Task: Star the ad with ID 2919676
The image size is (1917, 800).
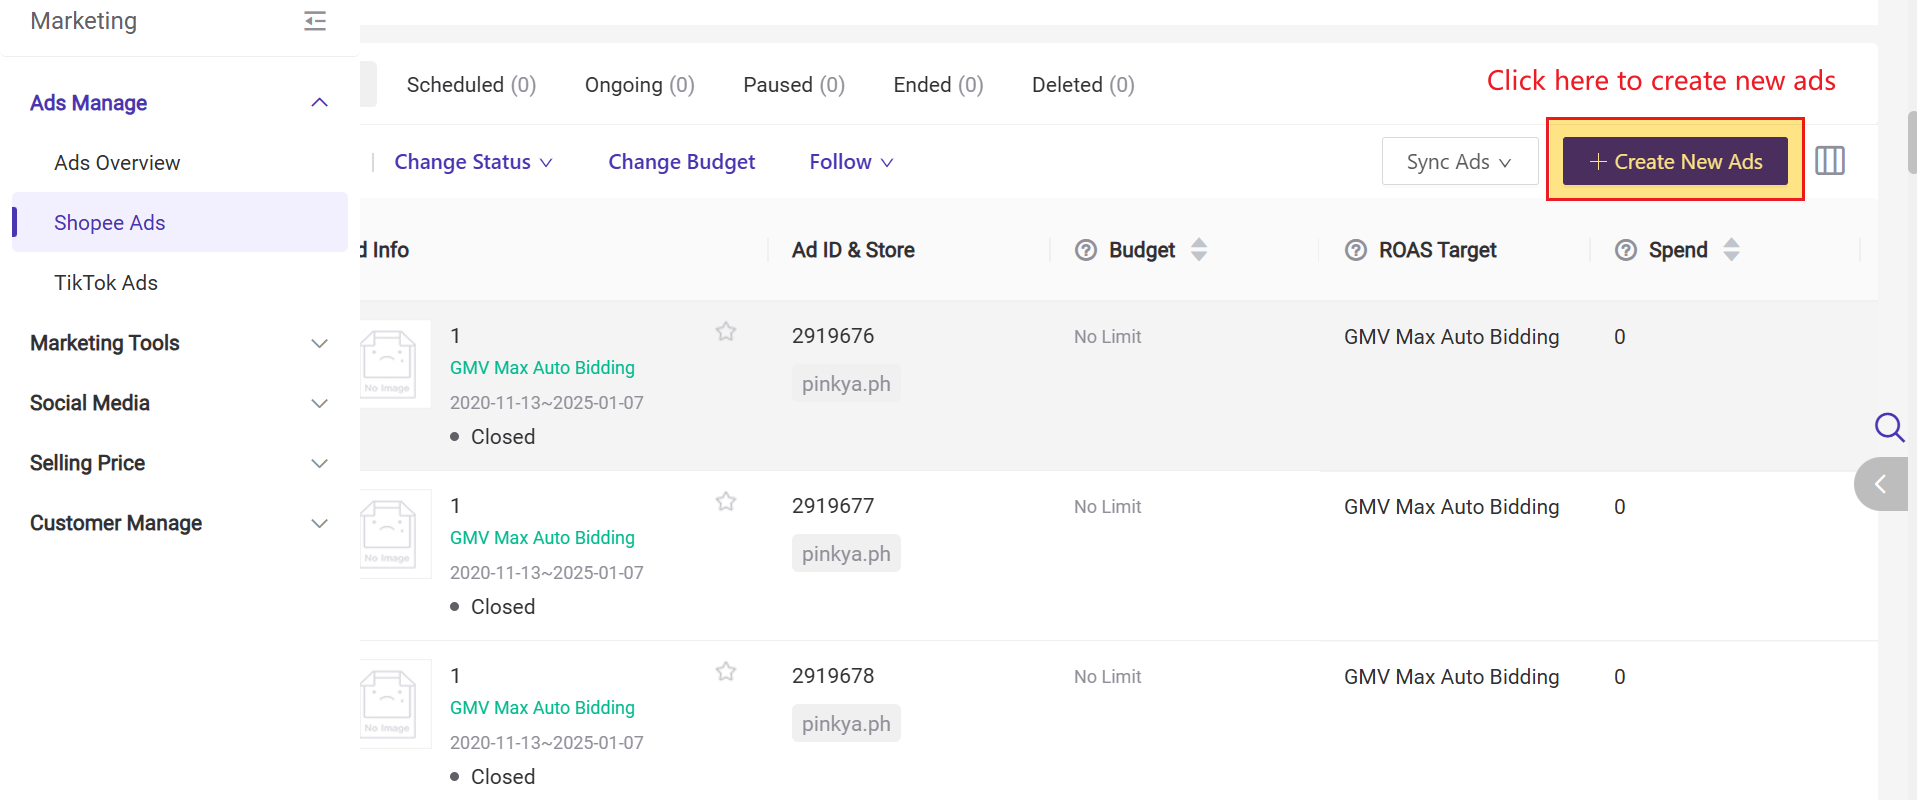Action: click(726, 332)
